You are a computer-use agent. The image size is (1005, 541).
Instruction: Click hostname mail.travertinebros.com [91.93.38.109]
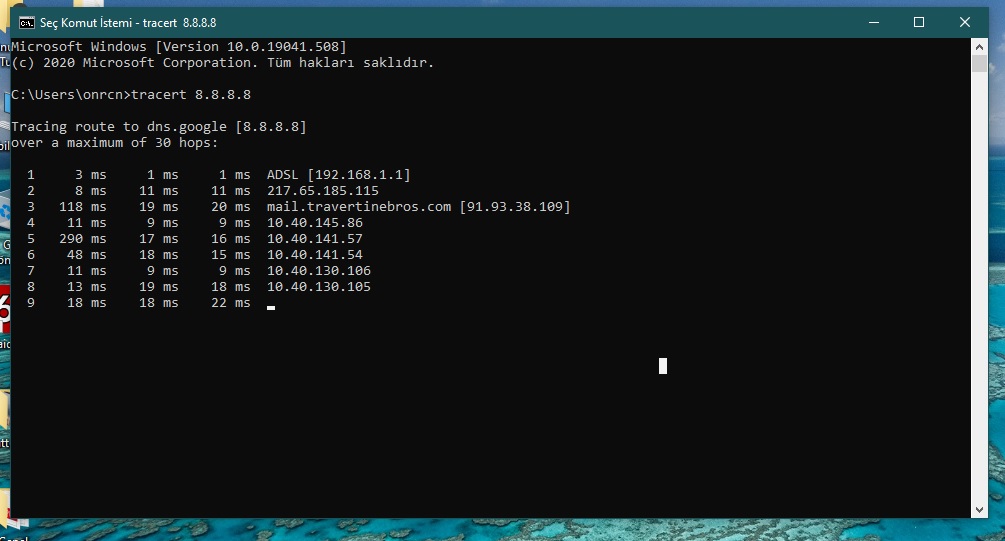click(419, 207)
